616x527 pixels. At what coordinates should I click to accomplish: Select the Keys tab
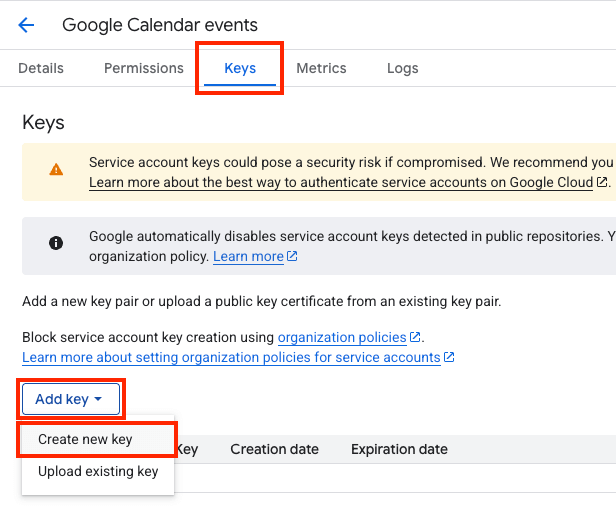[x=240, y=68]
